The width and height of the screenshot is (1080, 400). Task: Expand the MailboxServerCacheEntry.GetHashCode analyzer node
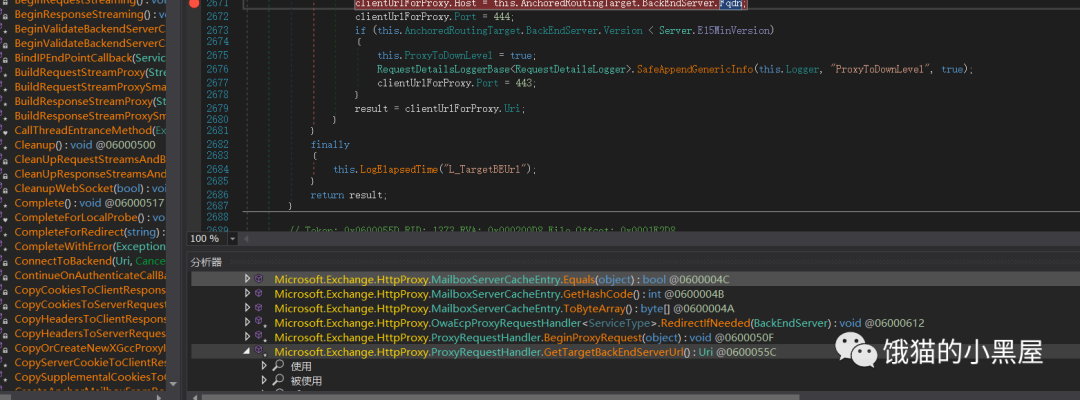248,293
